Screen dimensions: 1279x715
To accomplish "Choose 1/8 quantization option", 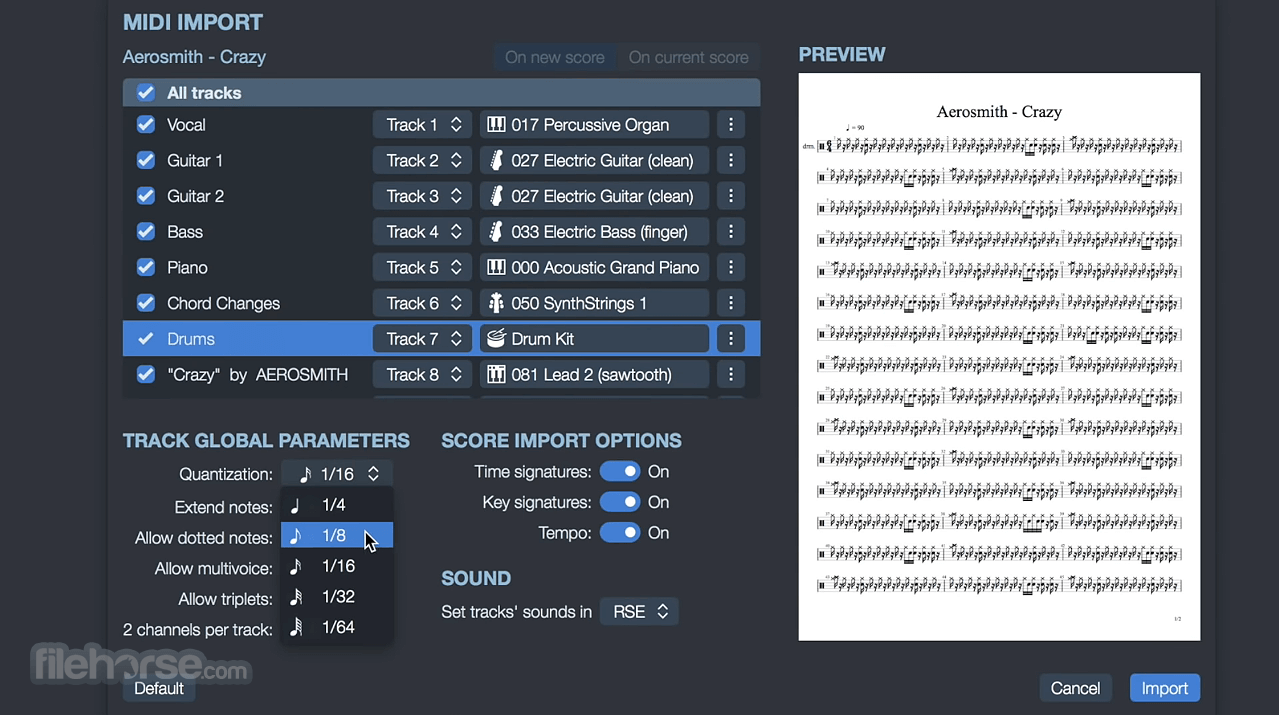I will (x=337, y=536).
